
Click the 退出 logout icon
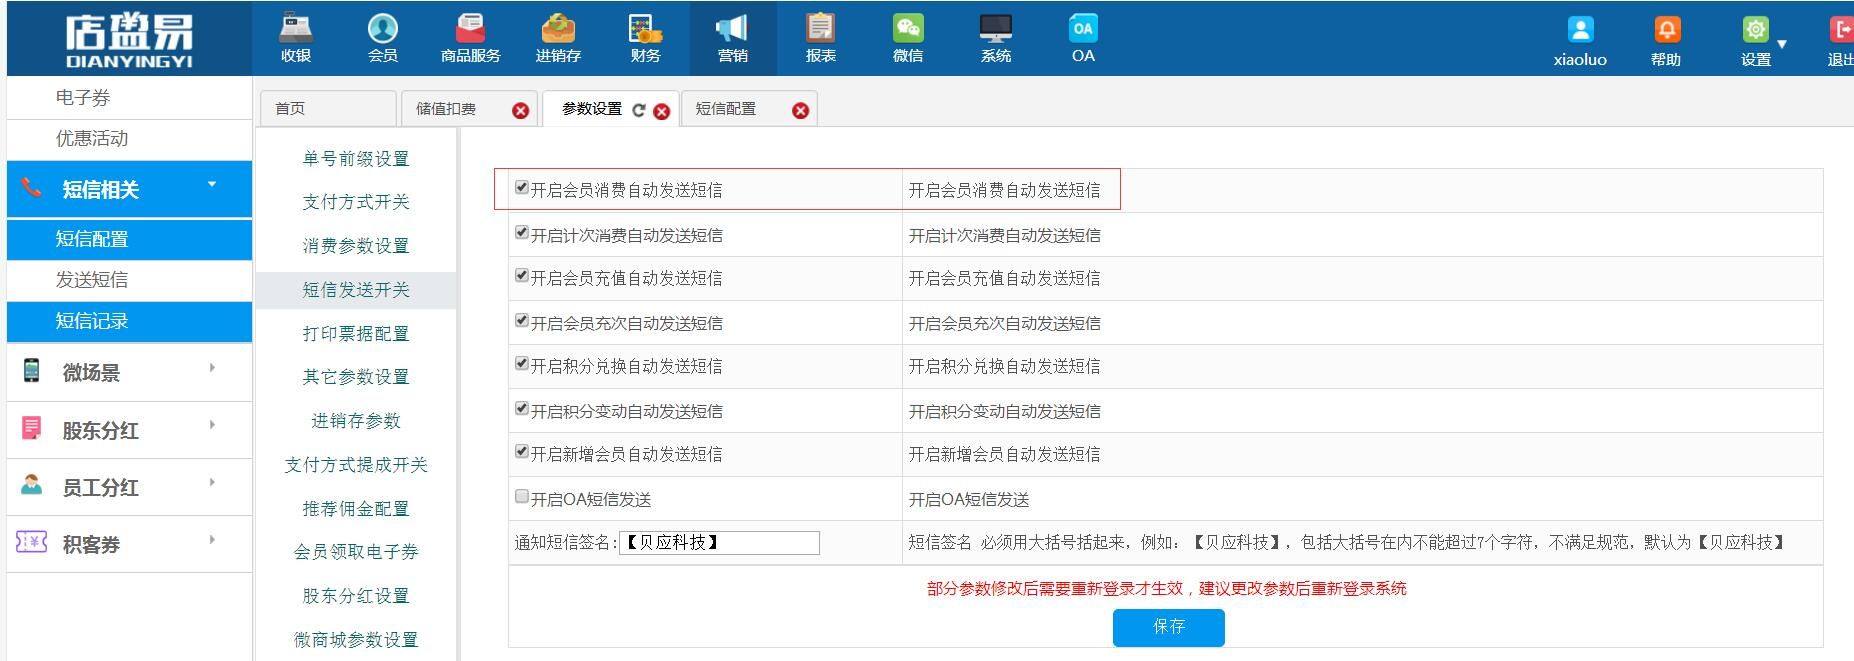point(1841,30)
